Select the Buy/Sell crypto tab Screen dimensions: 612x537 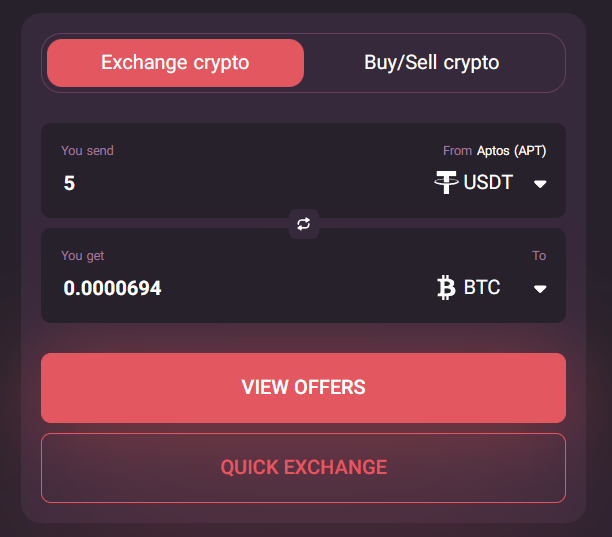click(x=431, y=63)
